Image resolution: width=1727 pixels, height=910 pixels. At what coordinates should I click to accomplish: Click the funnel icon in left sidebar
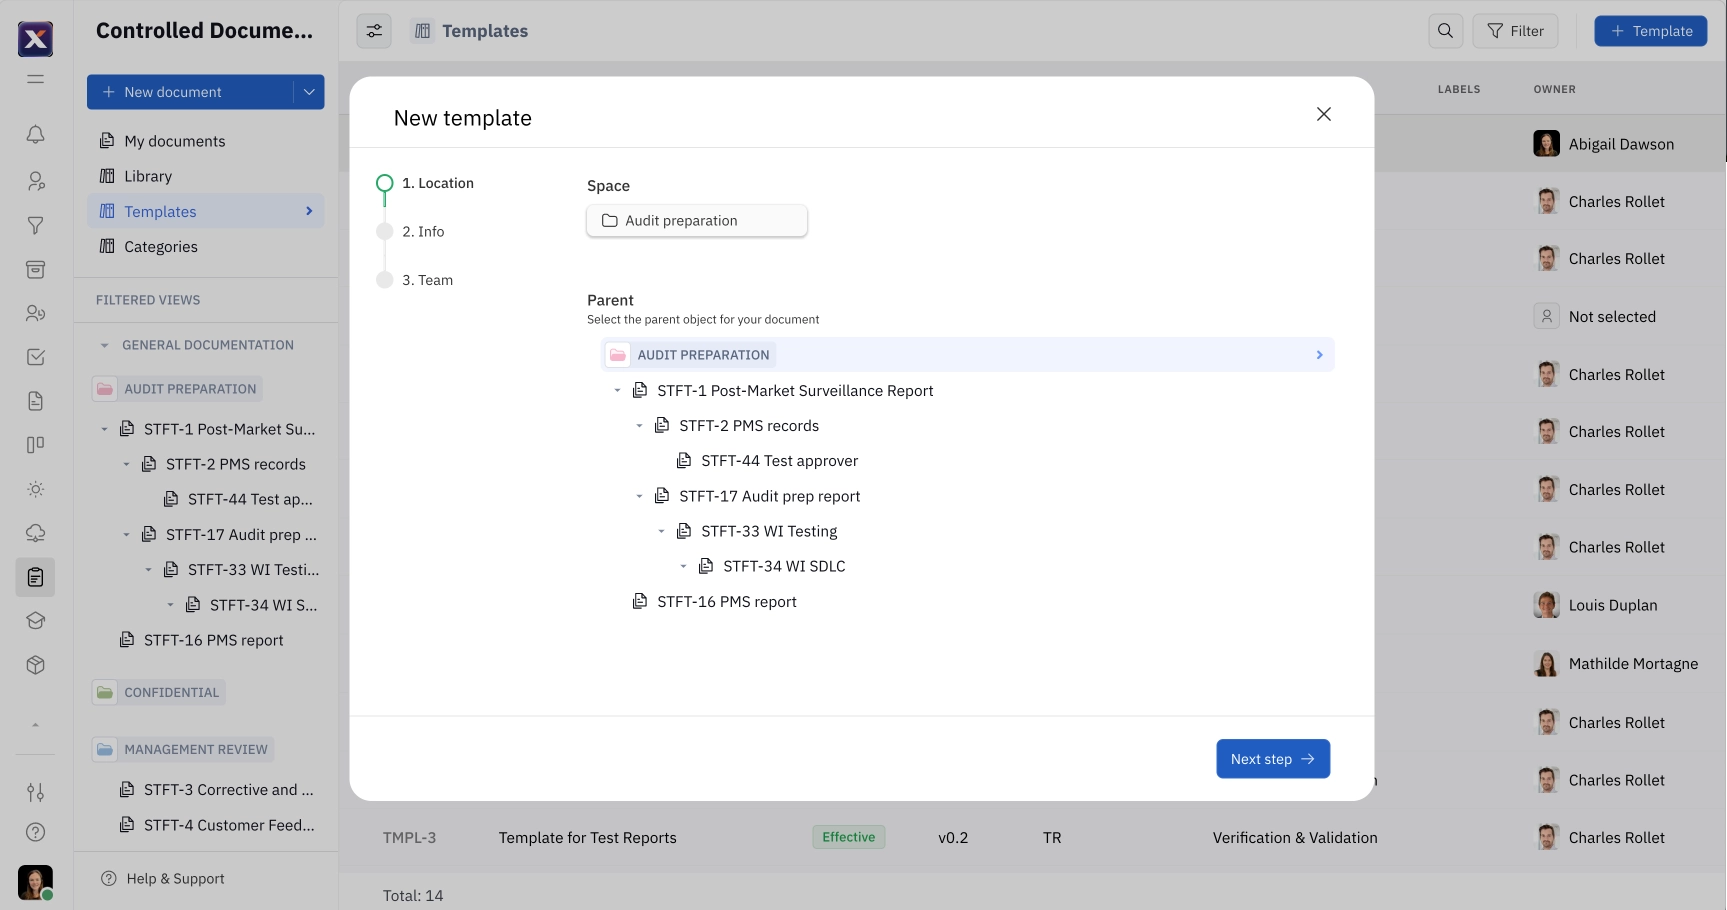pos(35,226)
